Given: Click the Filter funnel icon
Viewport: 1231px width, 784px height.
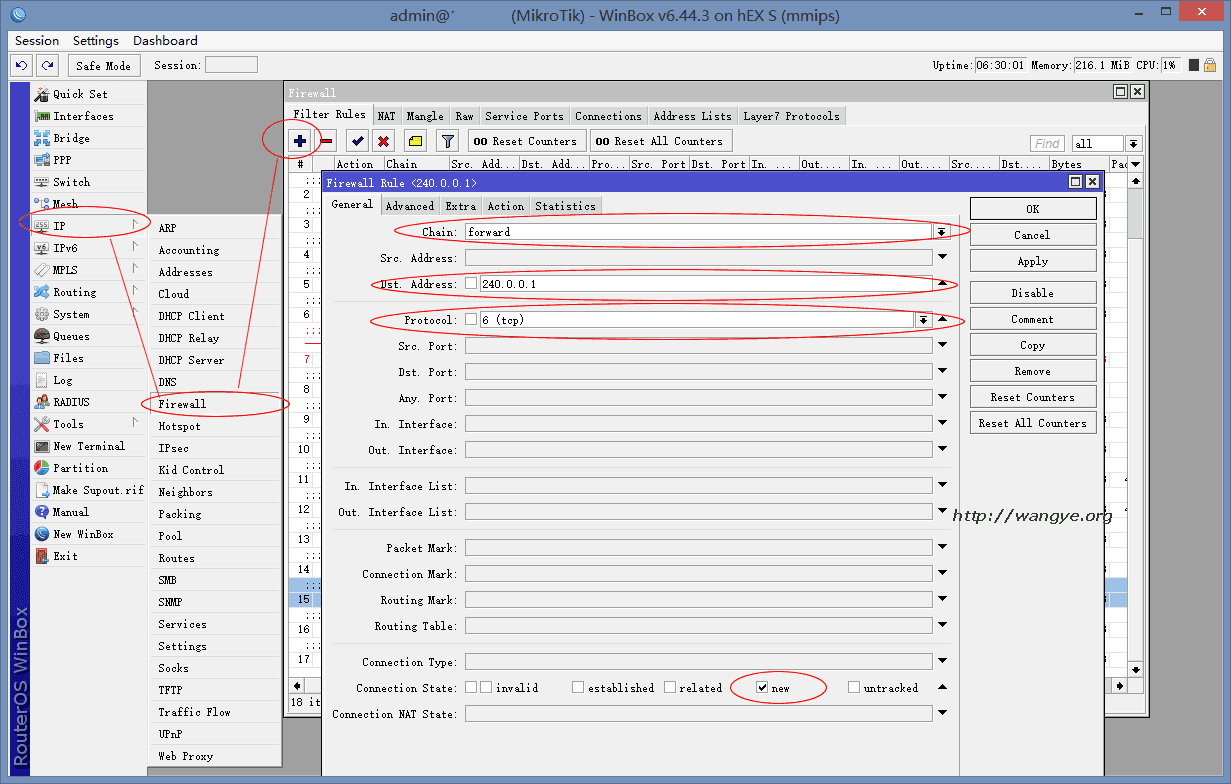Looking at the screenshot, I should pyautogui.click(x=448, y=141).
